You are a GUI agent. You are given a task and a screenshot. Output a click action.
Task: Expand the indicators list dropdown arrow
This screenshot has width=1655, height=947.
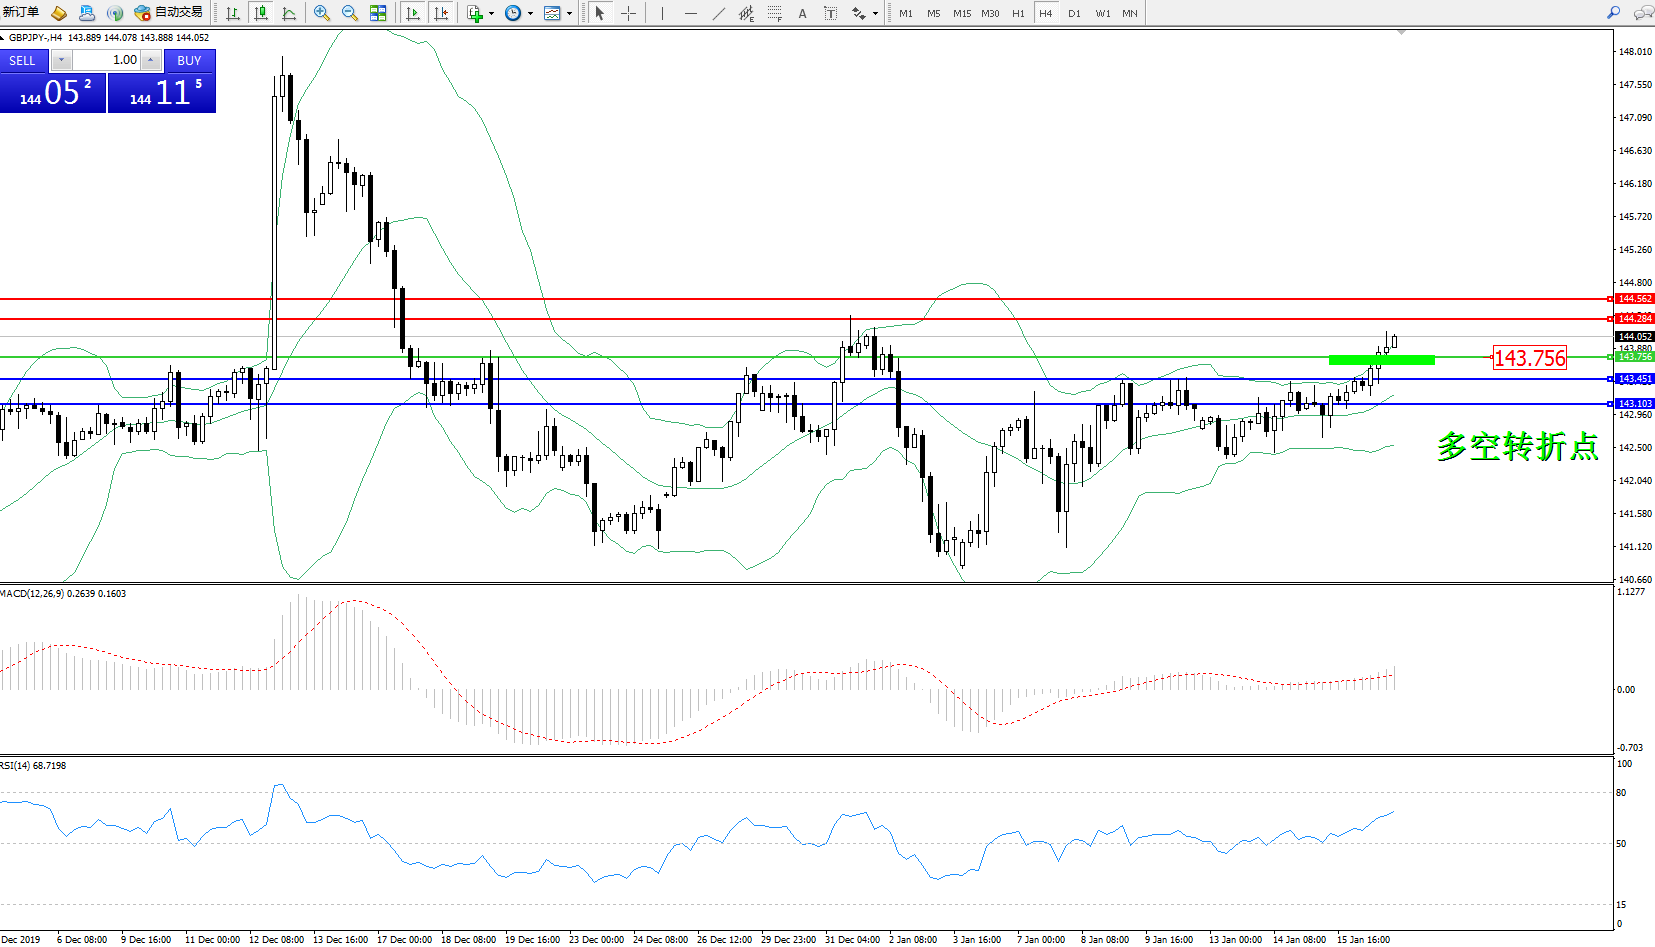(491, 14)
